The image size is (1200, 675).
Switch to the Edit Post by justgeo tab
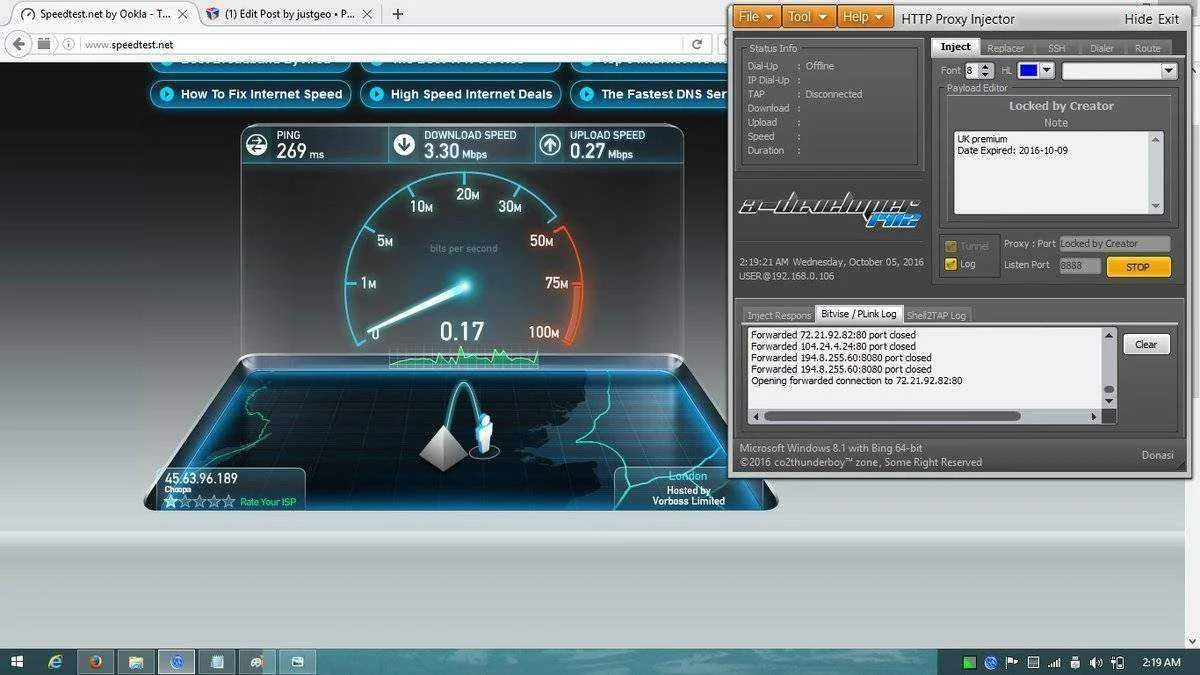pos(289,14)
